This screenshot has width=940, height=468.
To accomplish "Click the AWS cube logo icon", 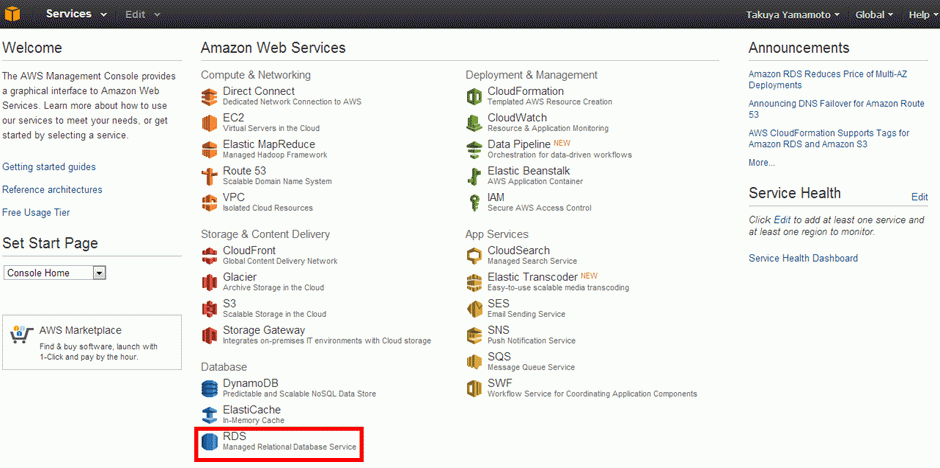I will pyautogui.click(x=12, y=13).
